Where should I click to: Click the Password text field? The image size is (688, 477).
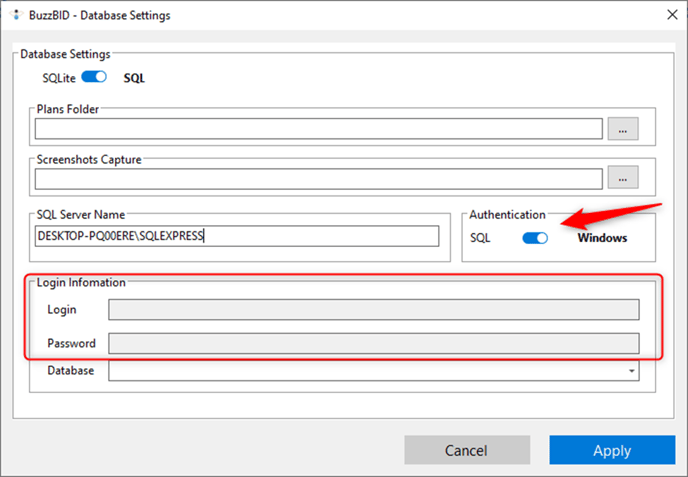point(374,343)
